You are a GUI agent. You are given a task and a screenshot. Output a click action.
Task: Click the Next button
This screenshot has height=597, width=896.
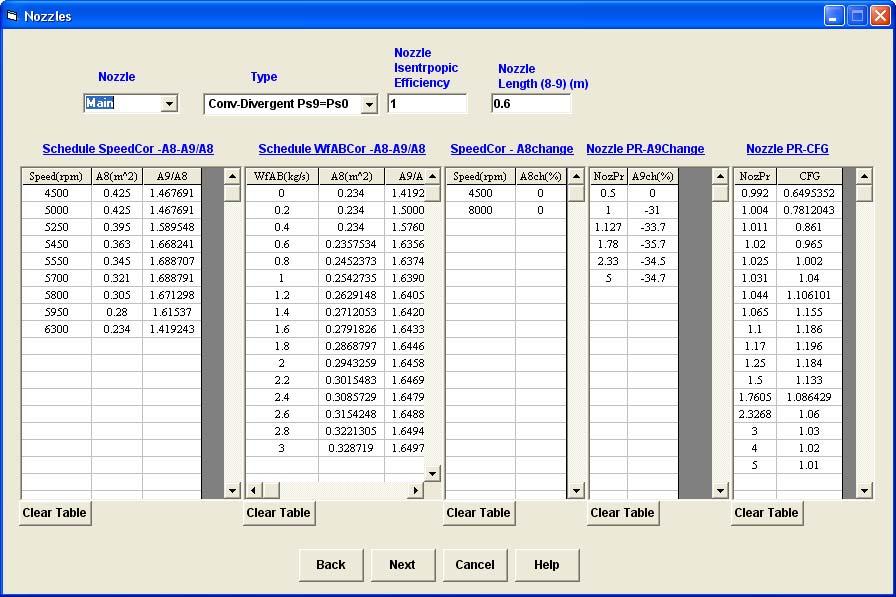pyautogui.click(x=403, y=565)
